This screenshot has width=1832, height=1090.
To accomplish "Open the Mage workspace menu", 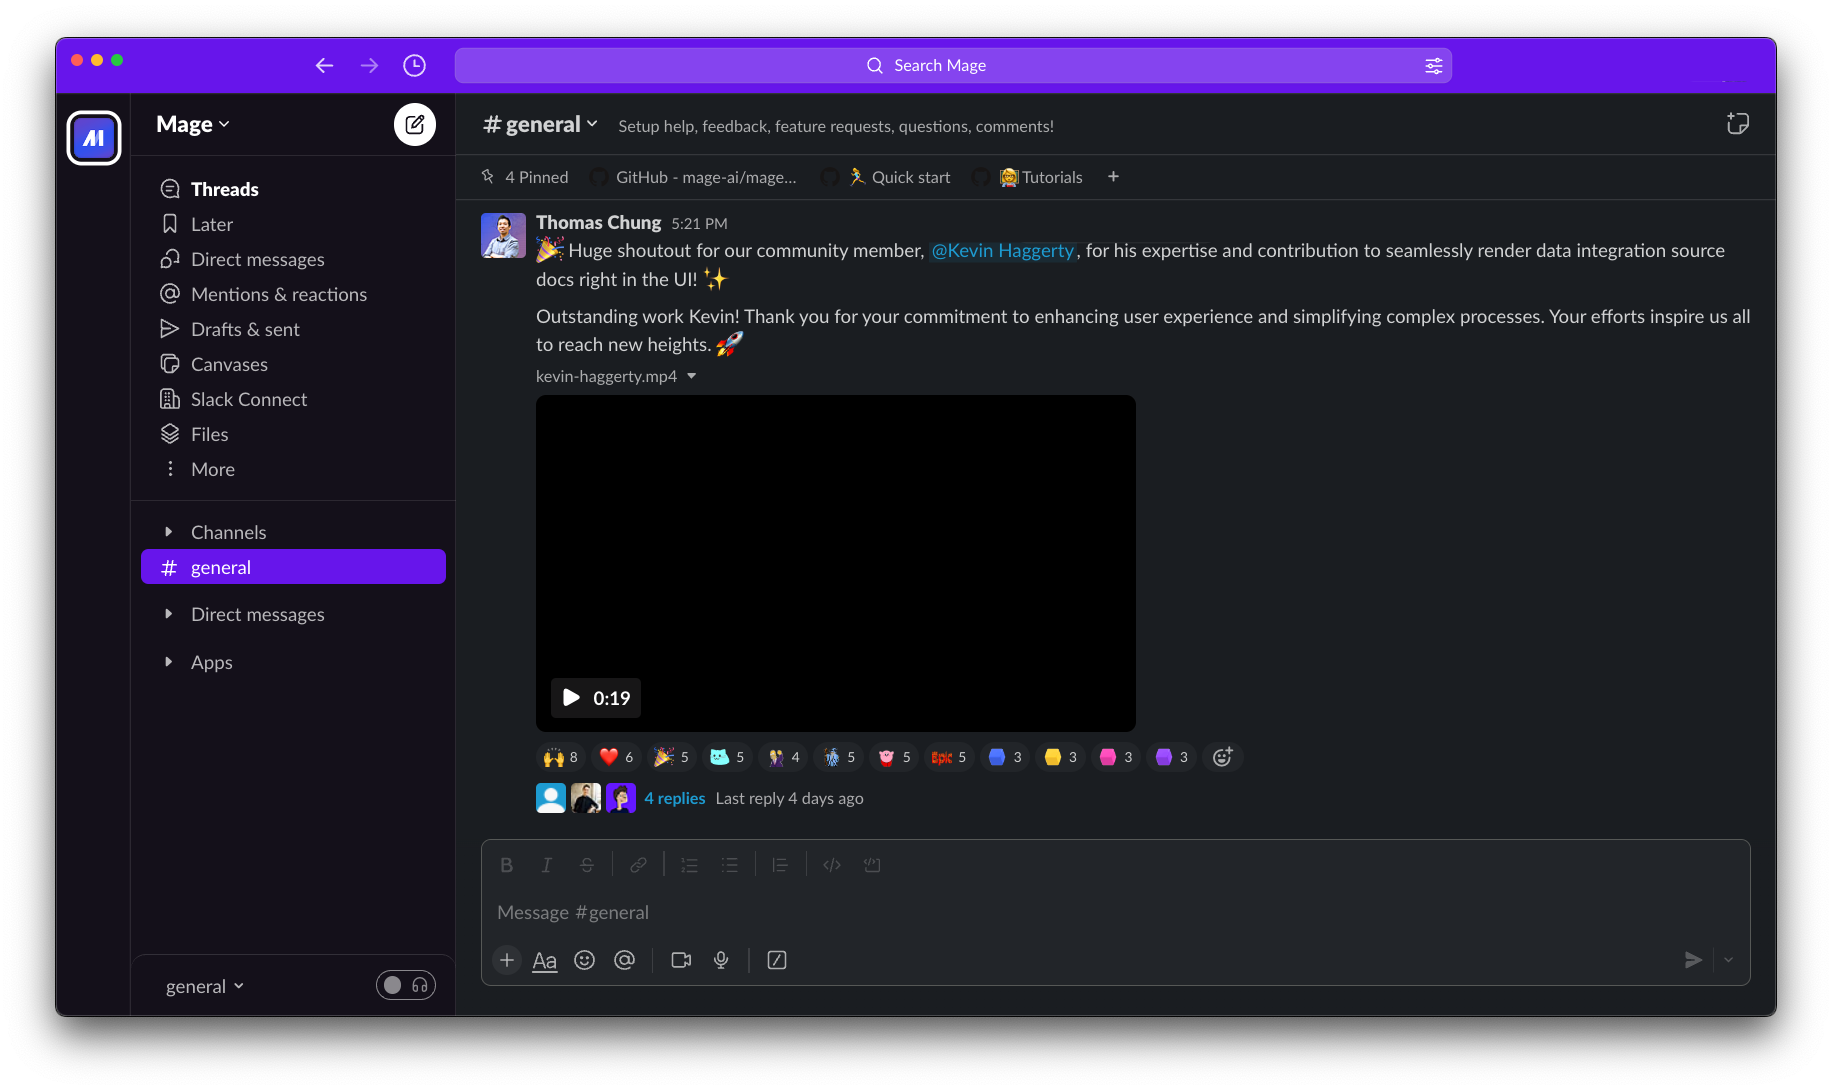I will coord(193,124).
